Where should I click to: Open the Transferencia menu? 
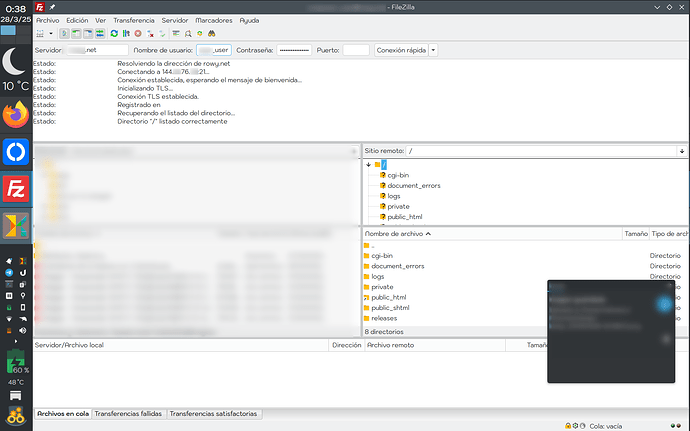pyautogui.click(x=134, y=20)
